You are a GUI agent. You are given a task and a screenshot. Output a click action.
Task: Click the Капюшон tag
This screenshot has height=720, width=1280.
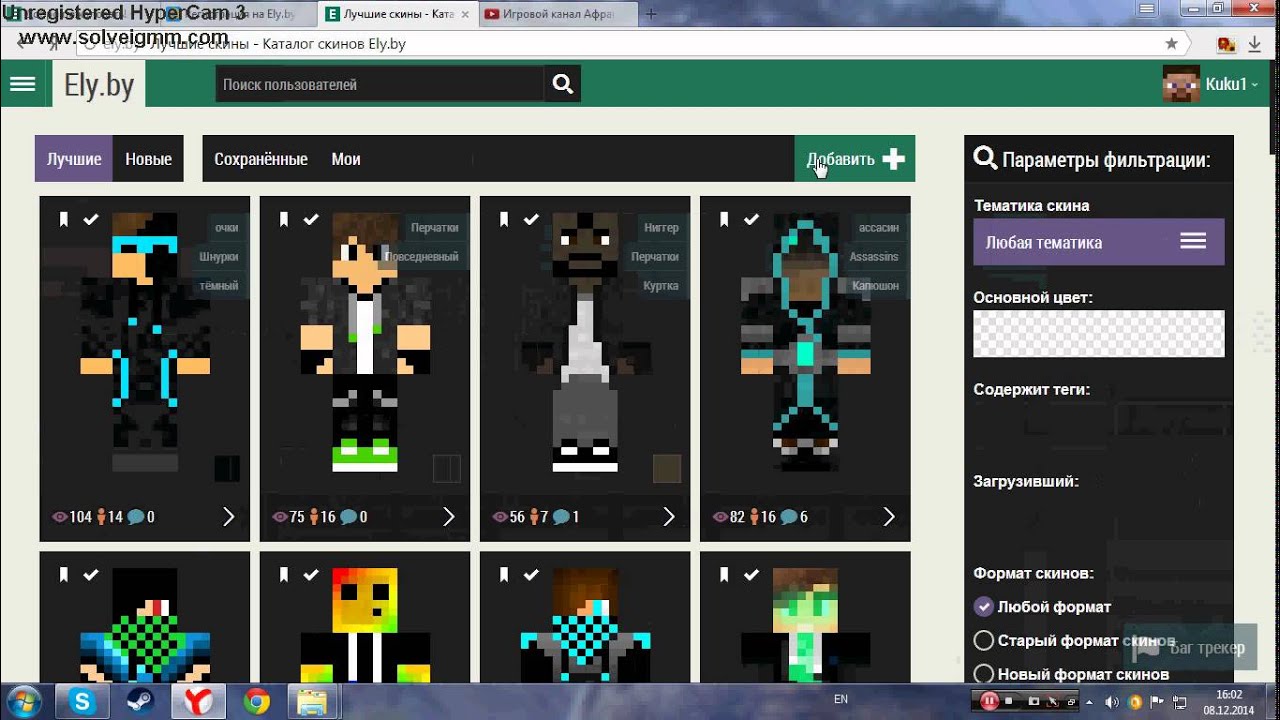tap(875, 285)
